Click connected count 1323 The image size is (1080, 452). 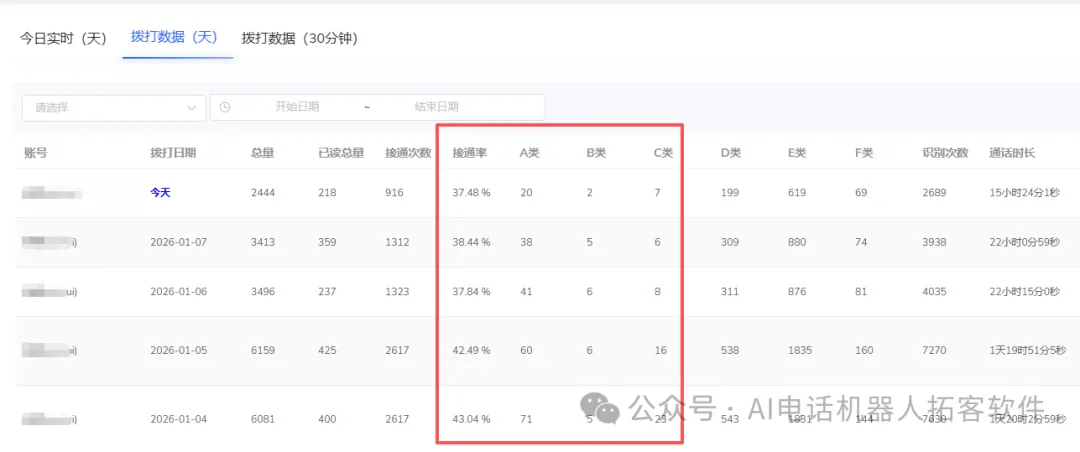pyautogui.click(x=397, y=292)
